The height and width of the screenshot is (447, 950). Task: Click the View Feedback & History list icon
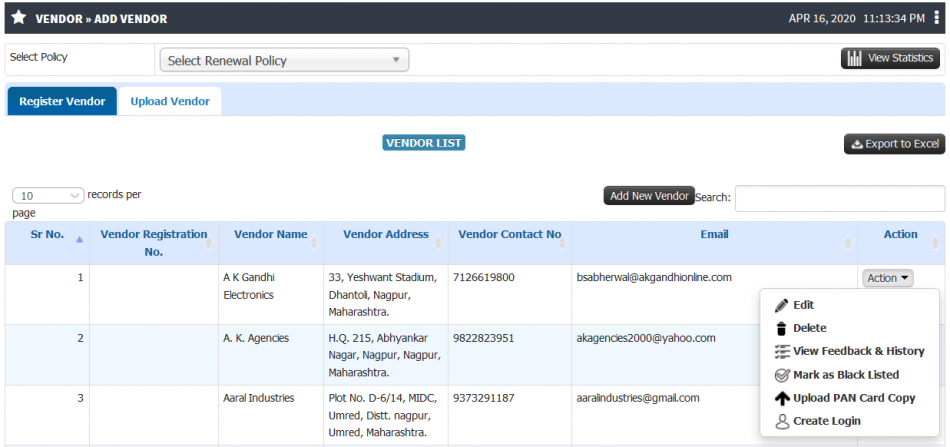[782, 351]
